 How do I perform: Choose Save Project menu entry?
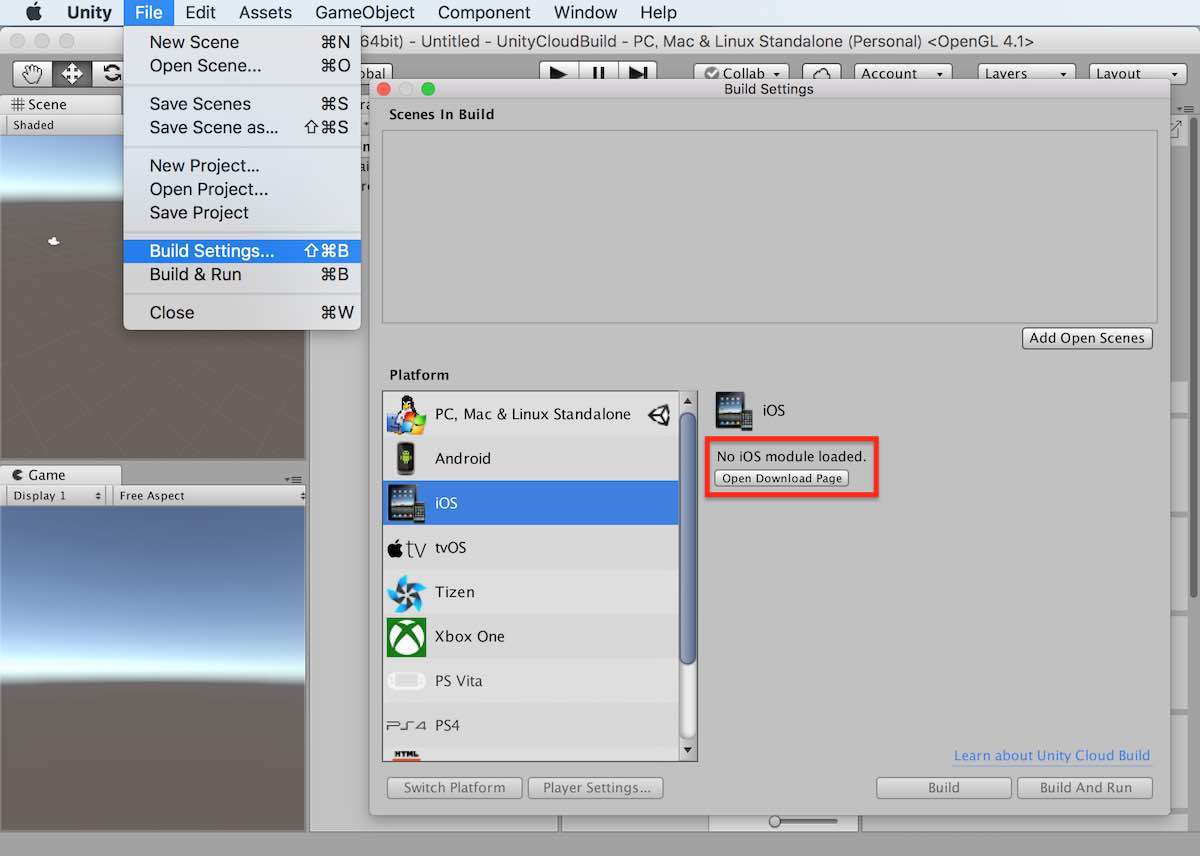coord(242,212)
